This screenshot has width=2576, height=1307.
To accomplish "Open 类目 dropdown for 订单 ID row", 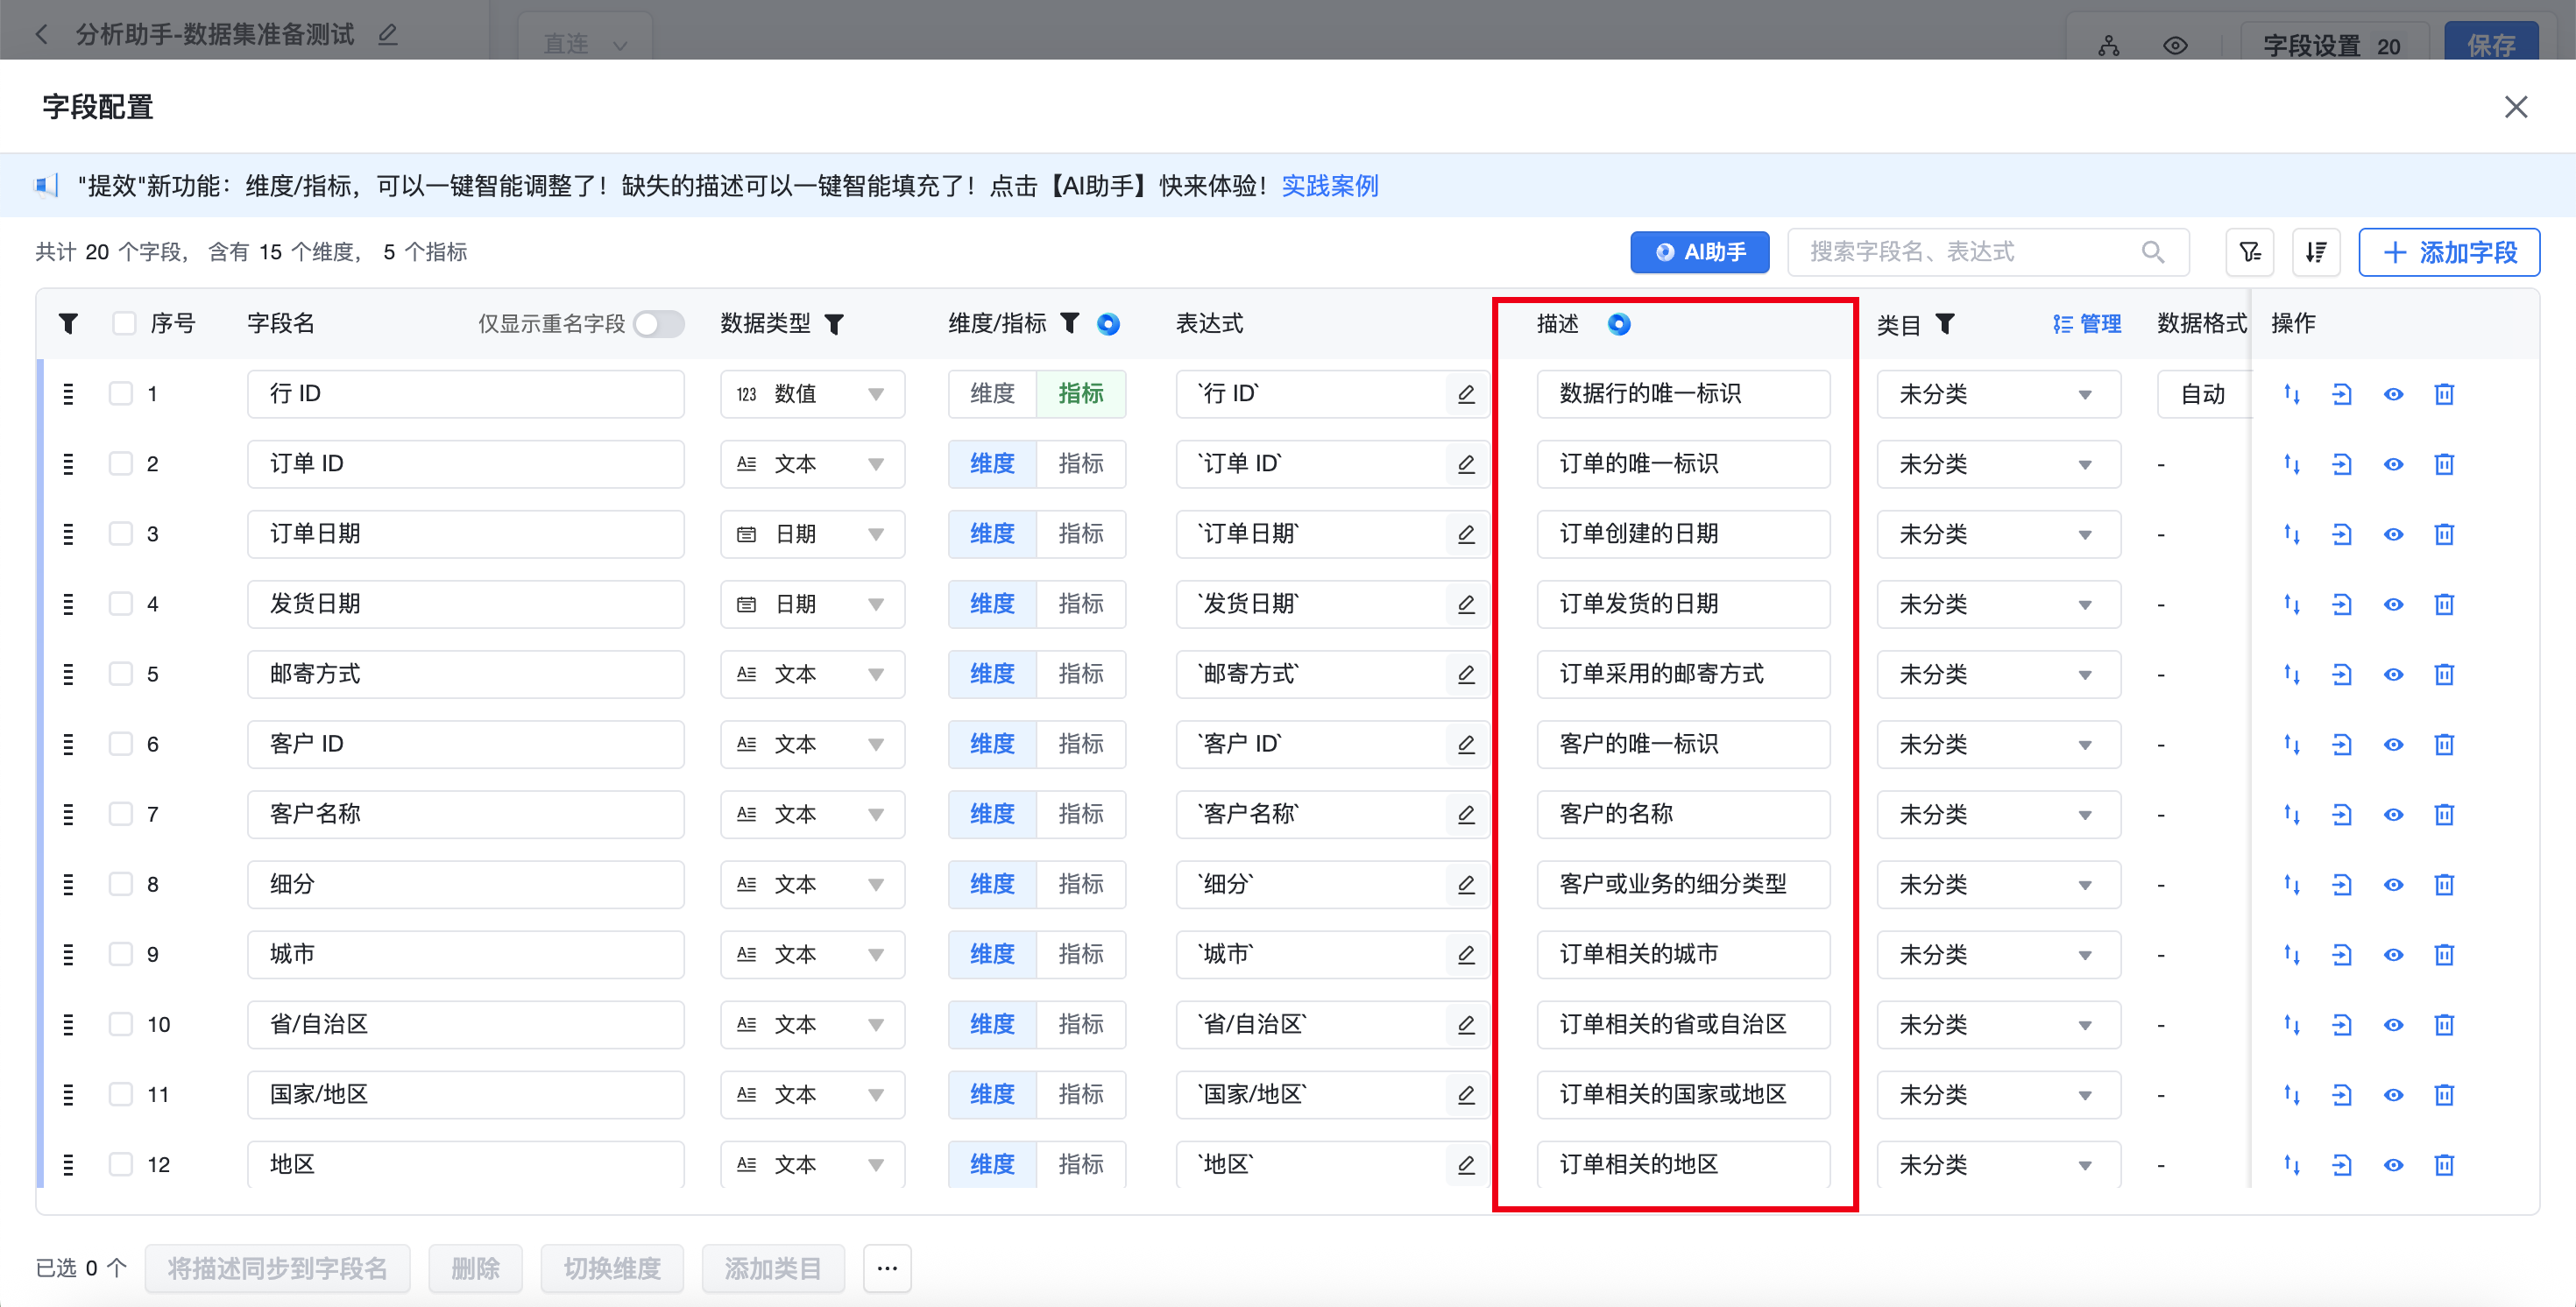I will point(1998,464).
